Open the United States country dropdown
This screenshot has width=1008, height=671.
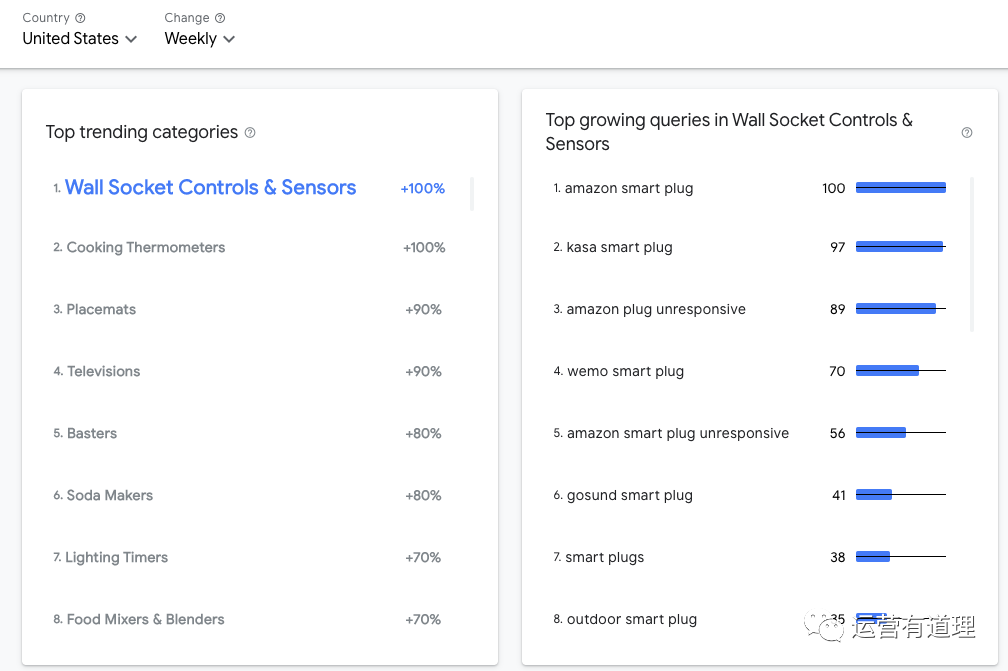80,39
